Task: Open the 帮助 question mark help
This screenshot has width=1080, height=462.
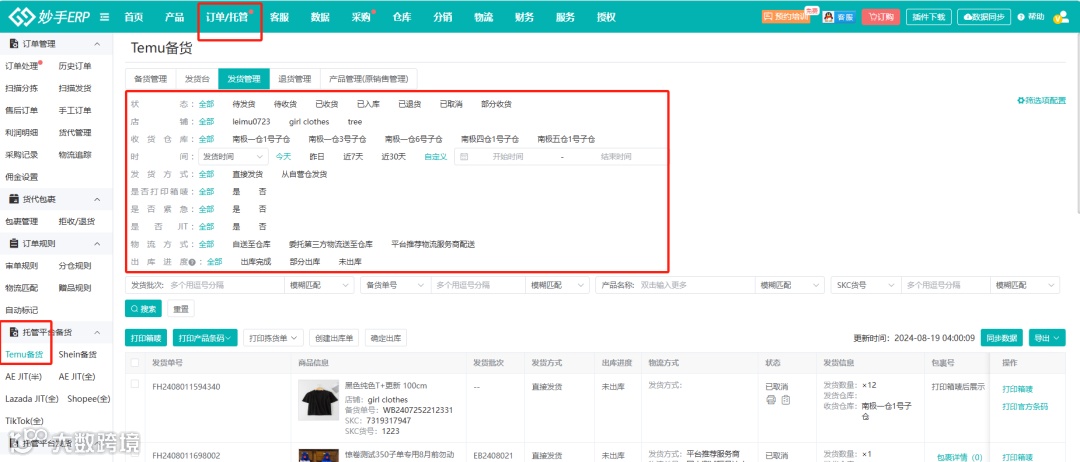Action: point(1032,17)
